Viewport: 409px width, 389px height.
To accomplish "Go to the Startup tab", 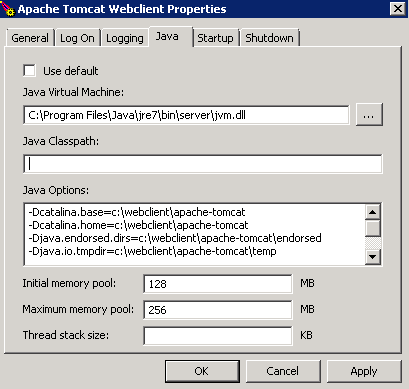I will coord(215,38).
